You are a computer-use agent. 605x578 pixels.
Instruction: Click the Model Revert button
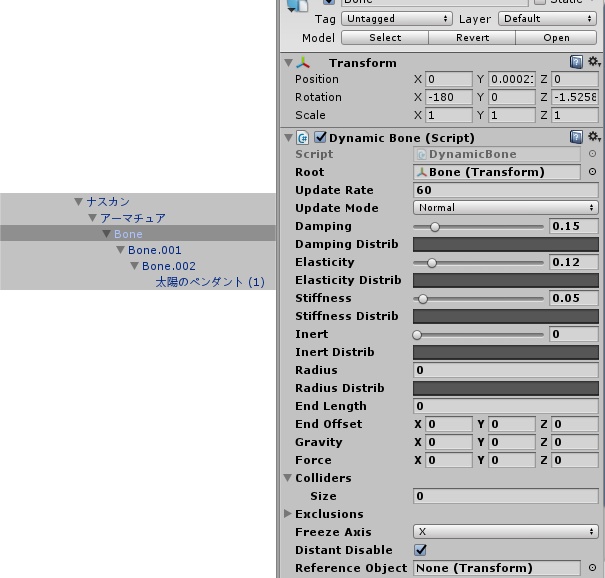[472, 37]
